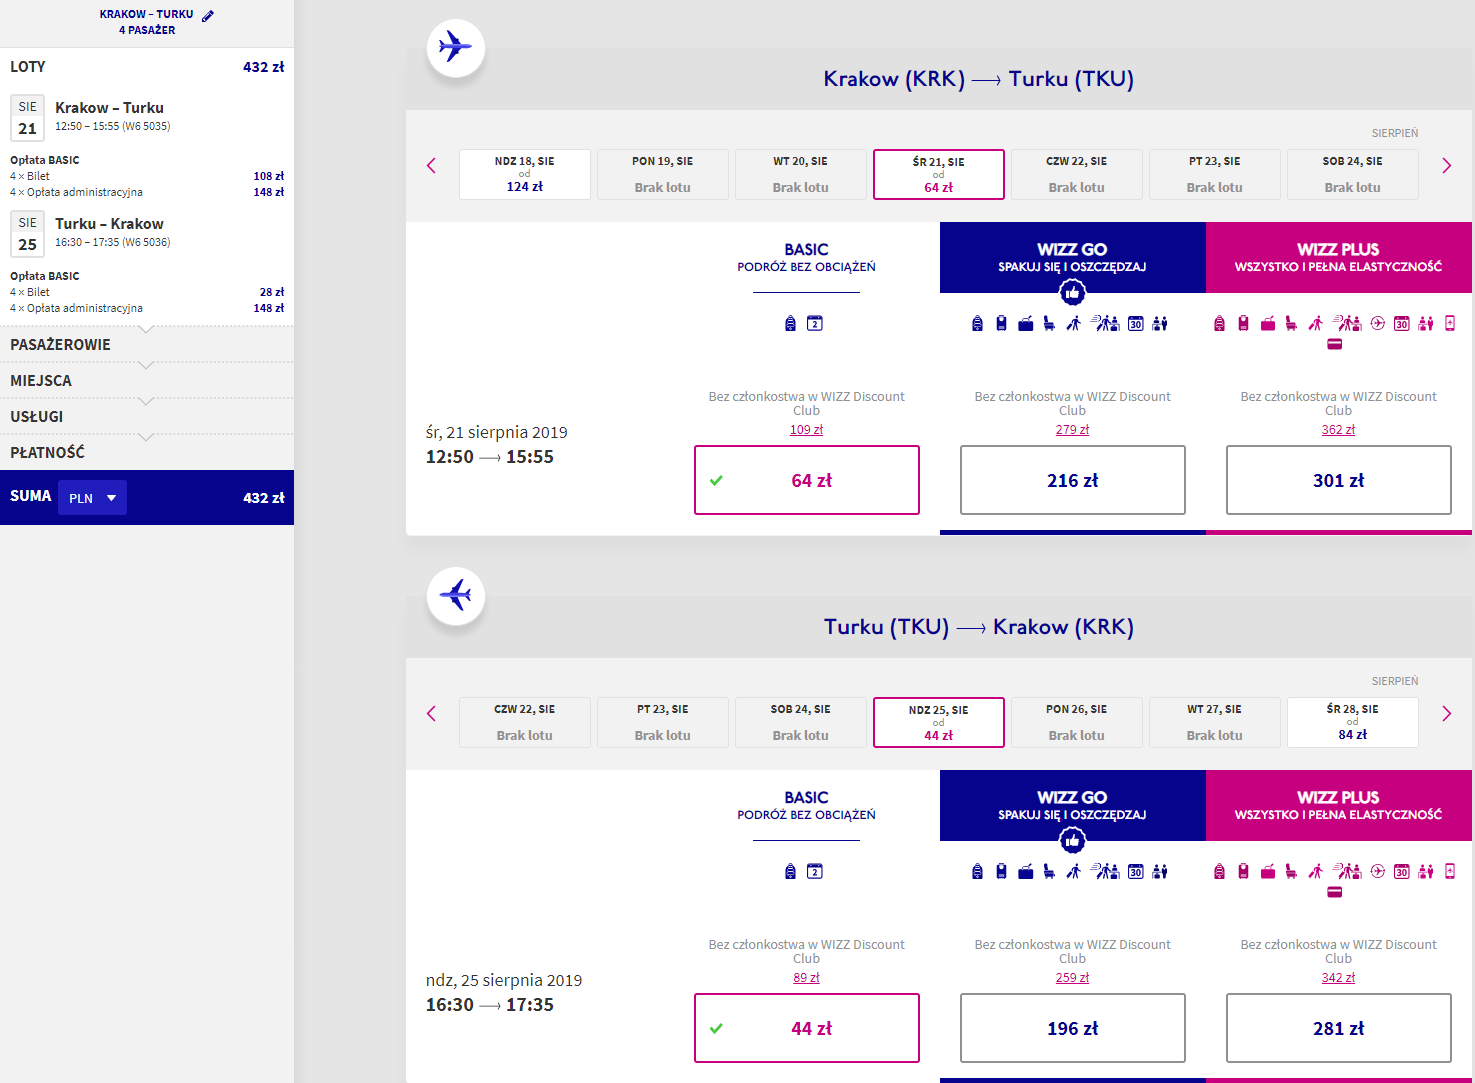
Task: Click circled plane icon in return WIZZ PLUS
Action: click(1378, 871)
